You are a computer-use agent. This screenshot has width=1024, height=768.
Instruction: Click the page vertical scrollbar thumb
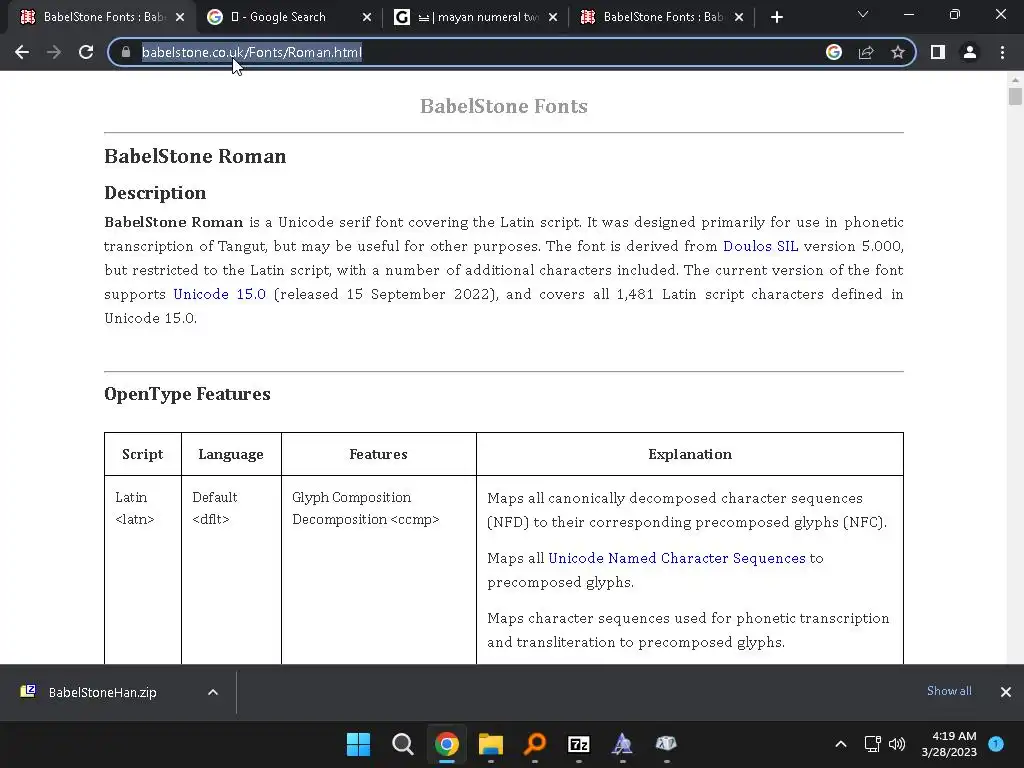(1015, 97)
